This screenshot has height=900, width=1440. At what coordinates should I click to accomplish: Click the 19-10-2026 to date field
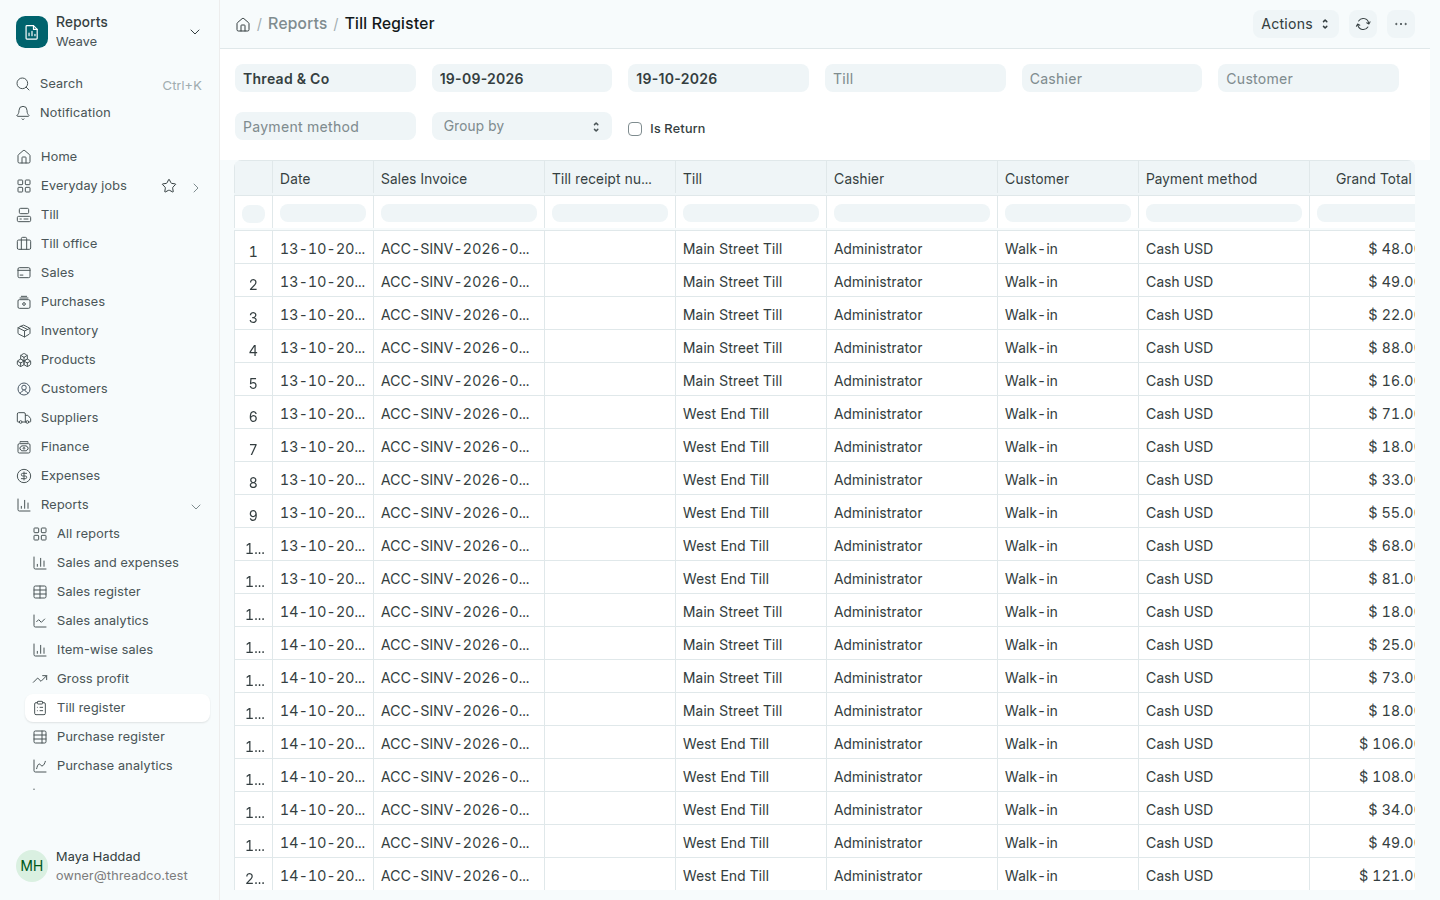718,78
